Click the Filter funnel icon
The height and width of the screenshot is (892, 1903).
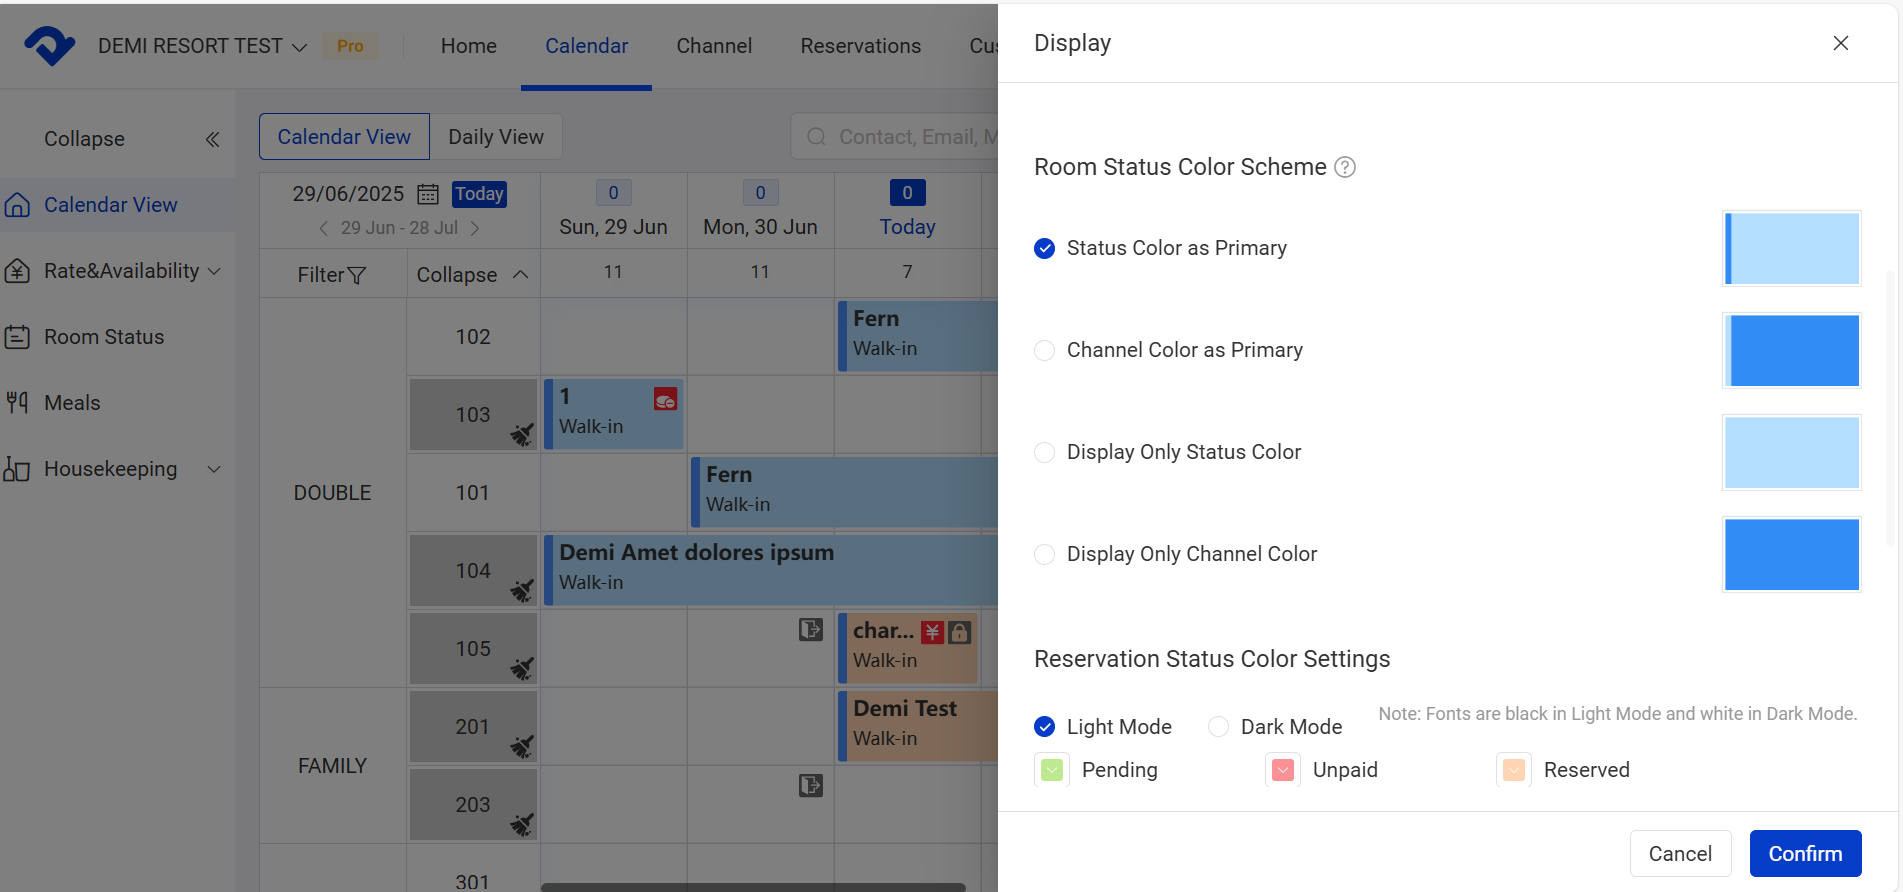tap(356, 275)
